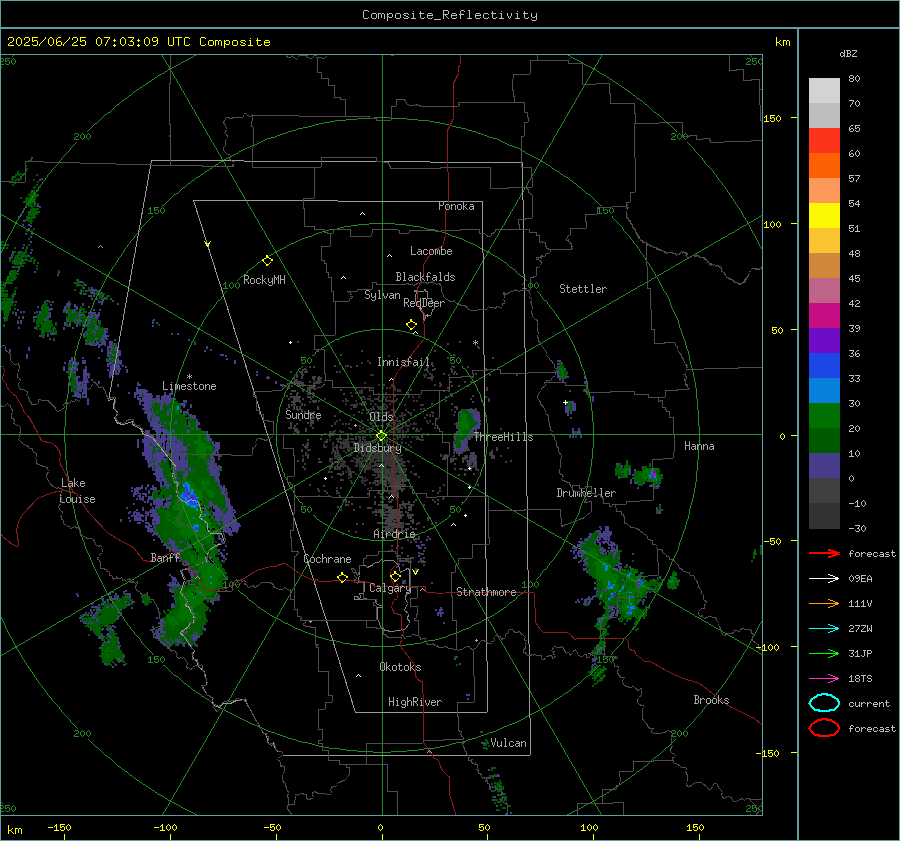Click the dBZ legend heading
Viewport: 900px width, 841px height.
(848, 53)
